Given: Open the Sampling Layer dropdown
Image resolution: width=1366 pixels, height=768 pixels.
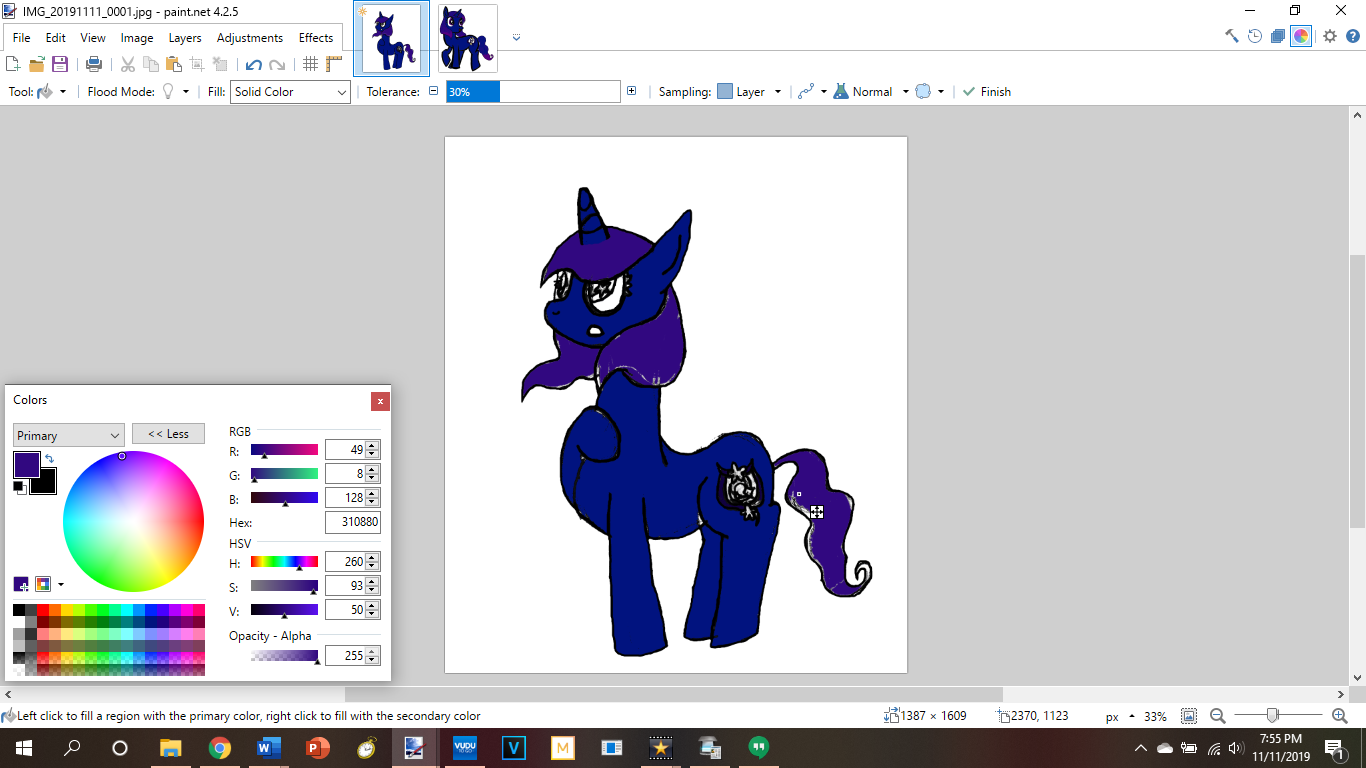Looking at the screenshot, I should coord(750,92).
